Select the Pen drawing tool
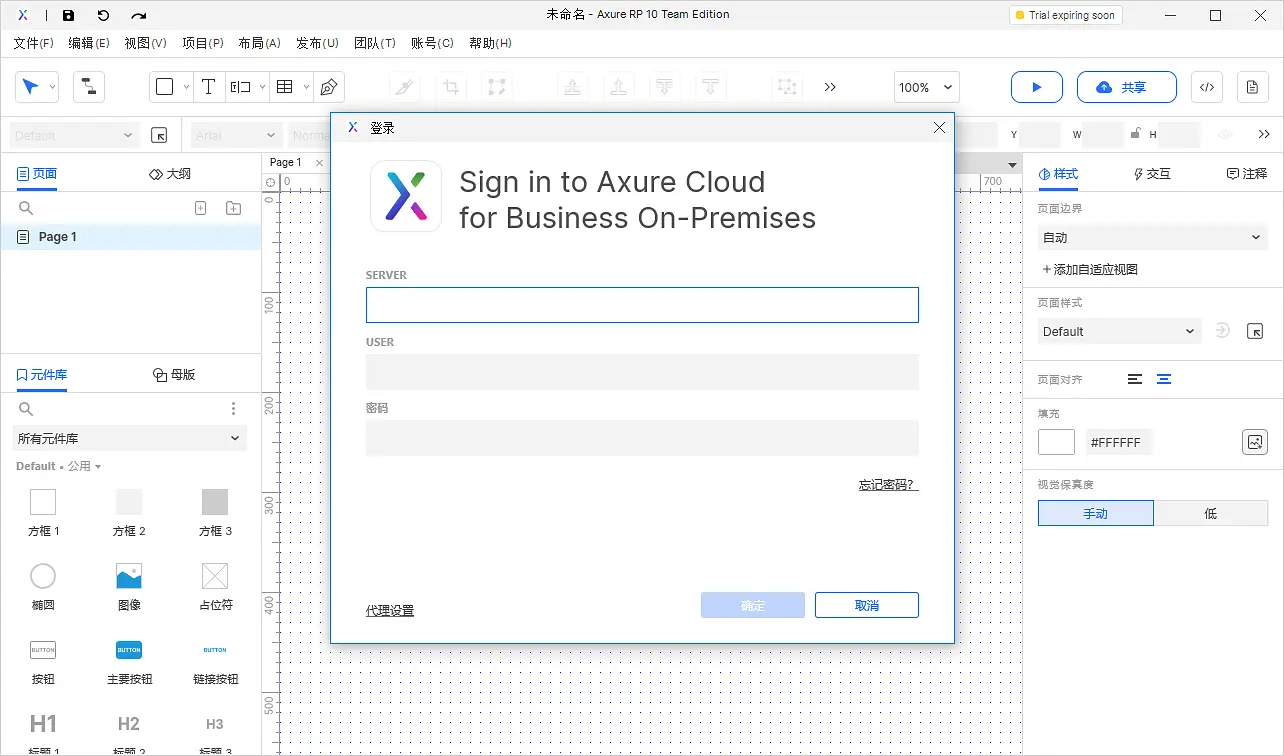This screenshot has height=756, width=1284. [x=328, y=87]
